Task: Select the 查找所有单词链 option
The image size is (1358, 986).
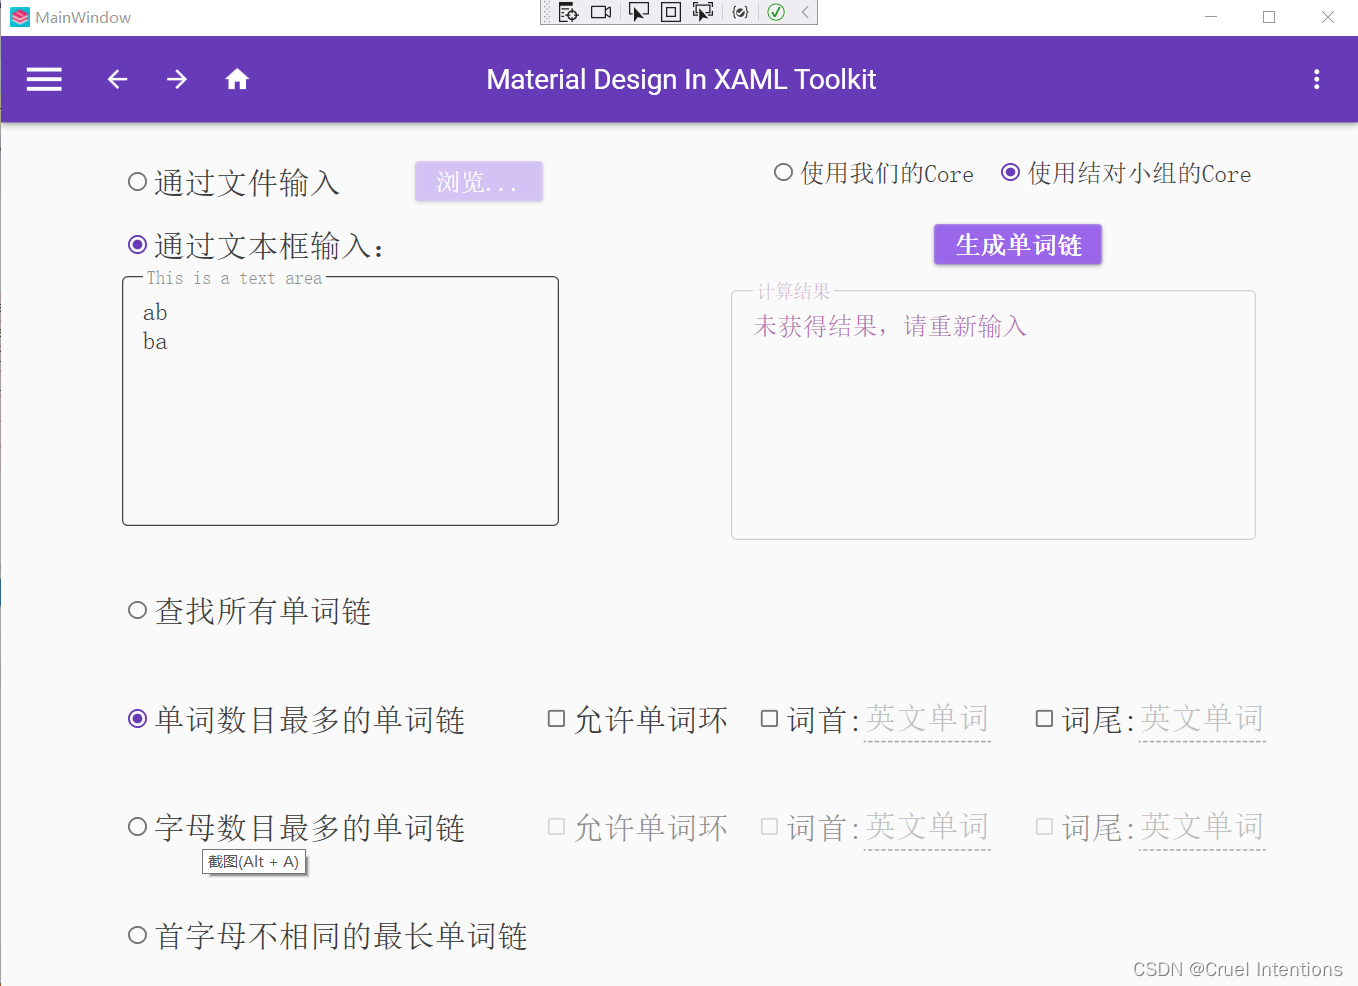Action: tap(137, 610)
